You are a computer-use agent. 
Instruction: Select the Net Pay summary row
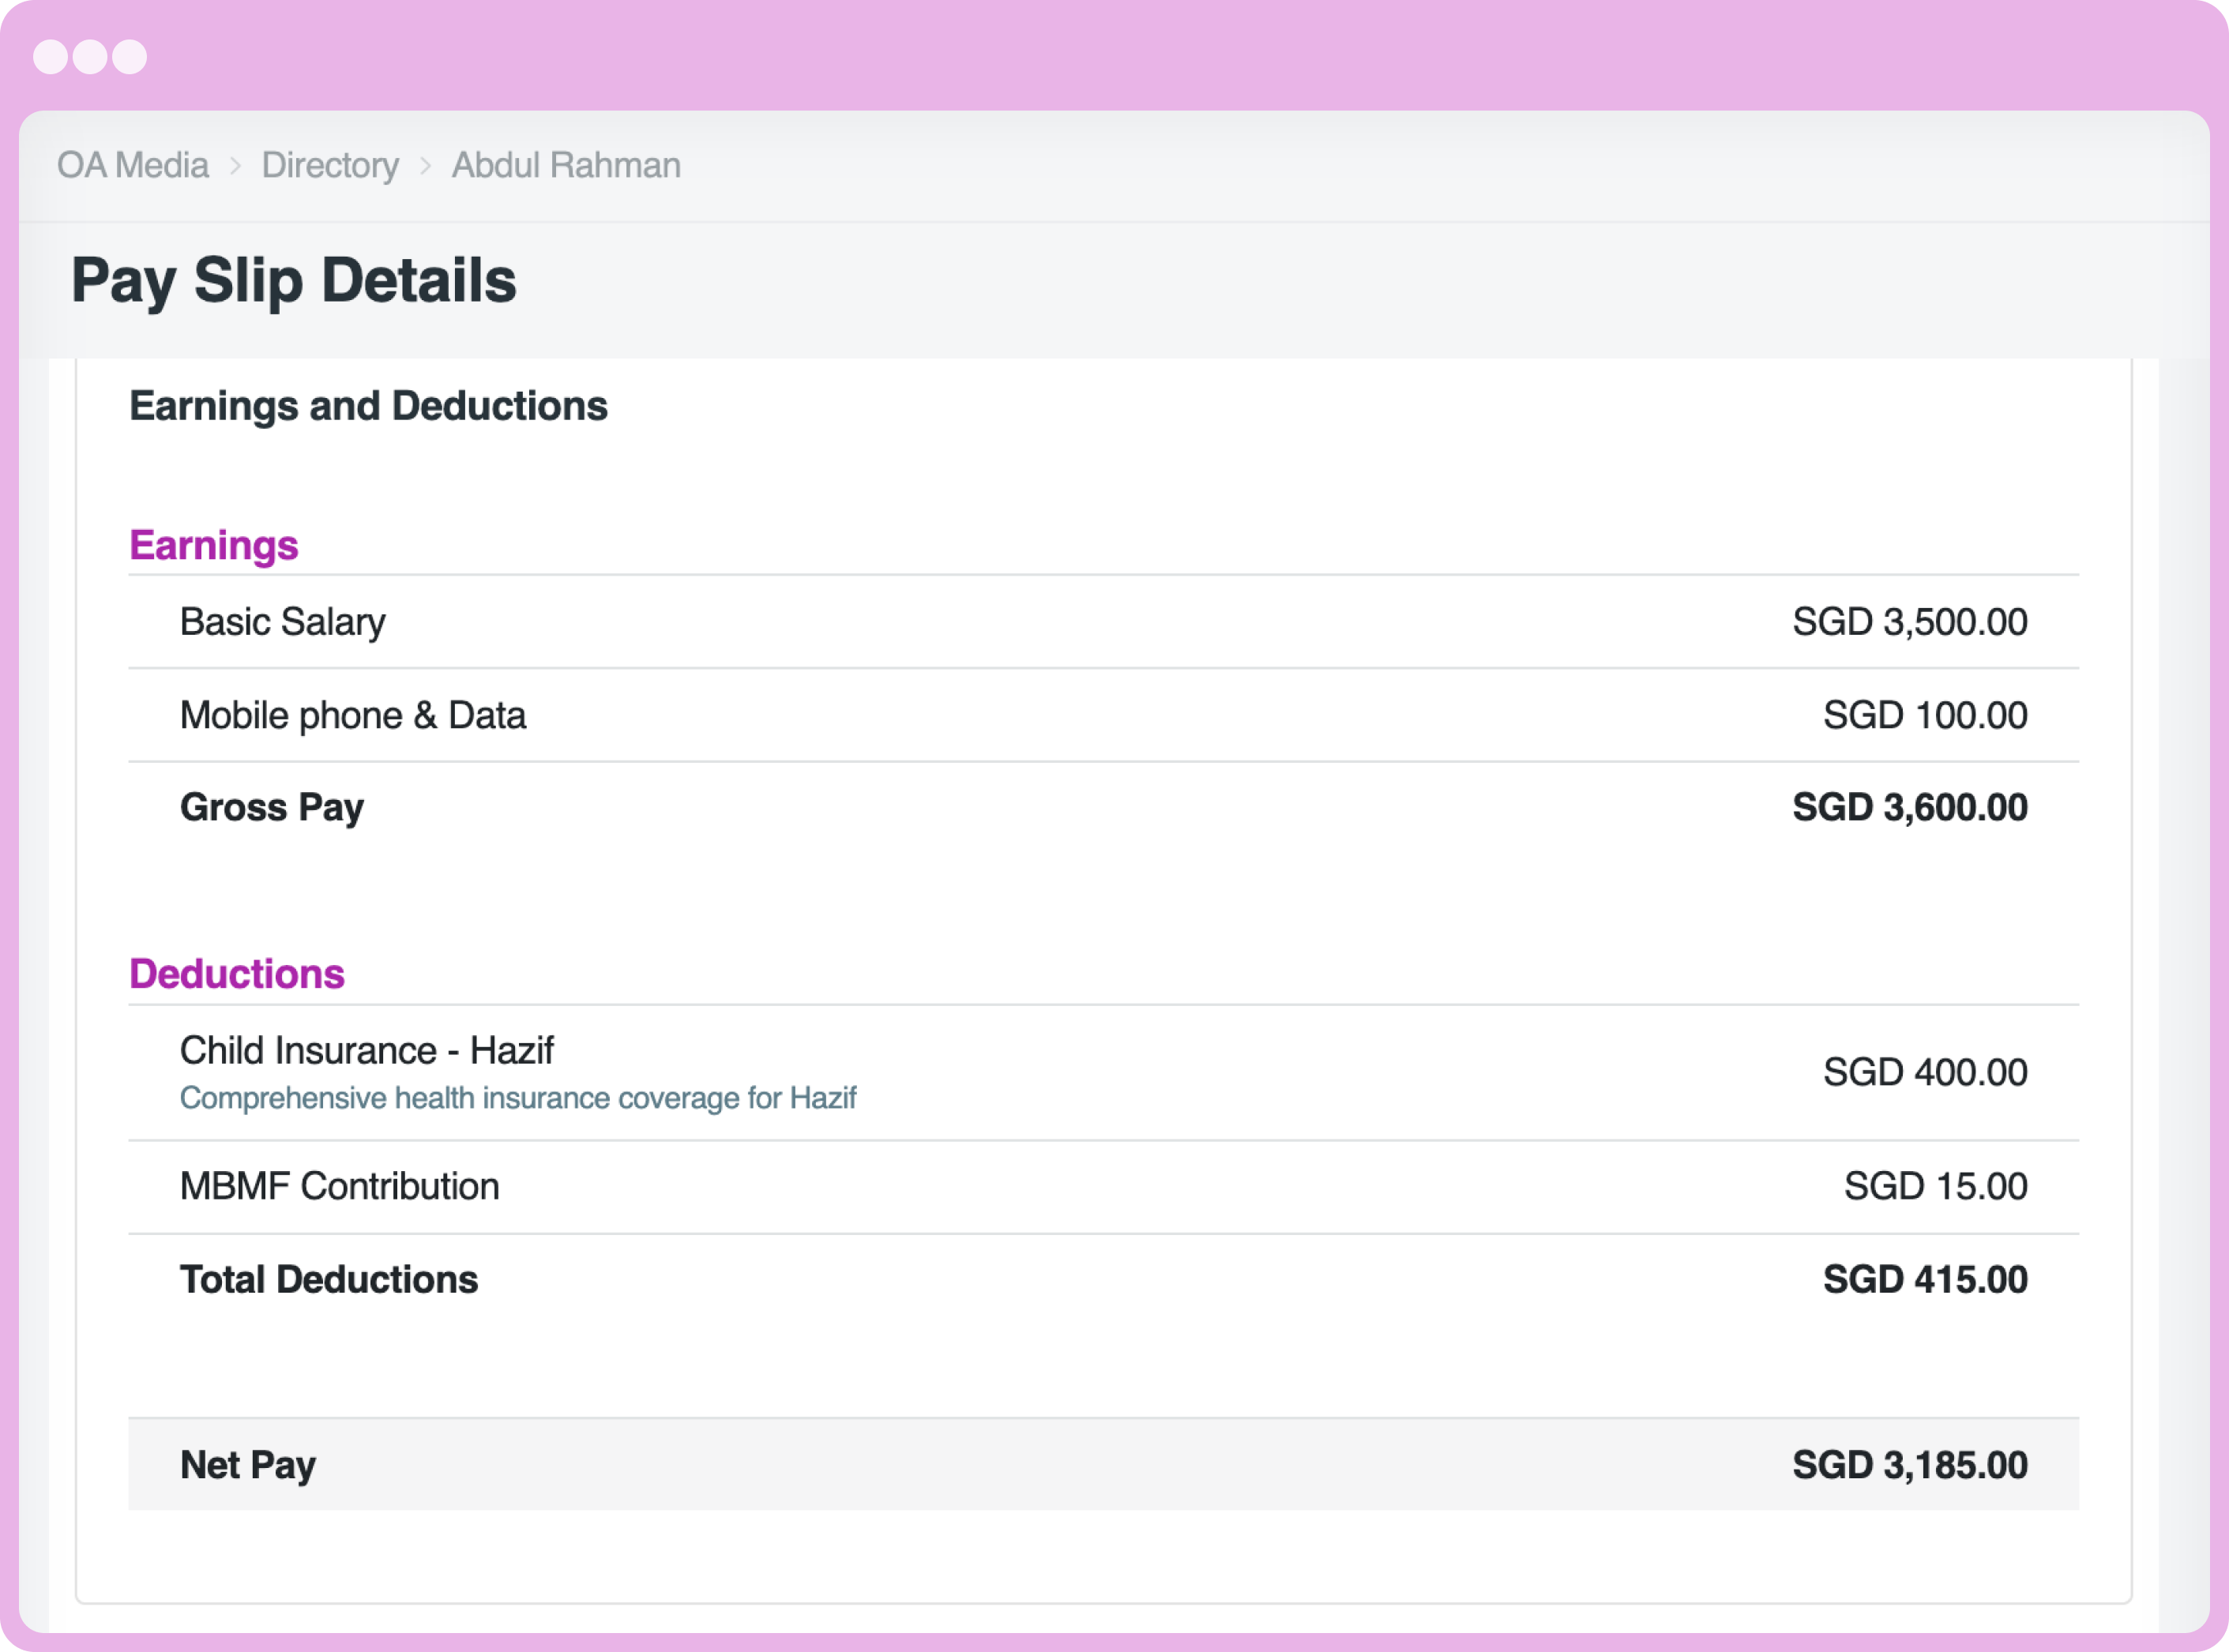click(x=247, y=1464)
